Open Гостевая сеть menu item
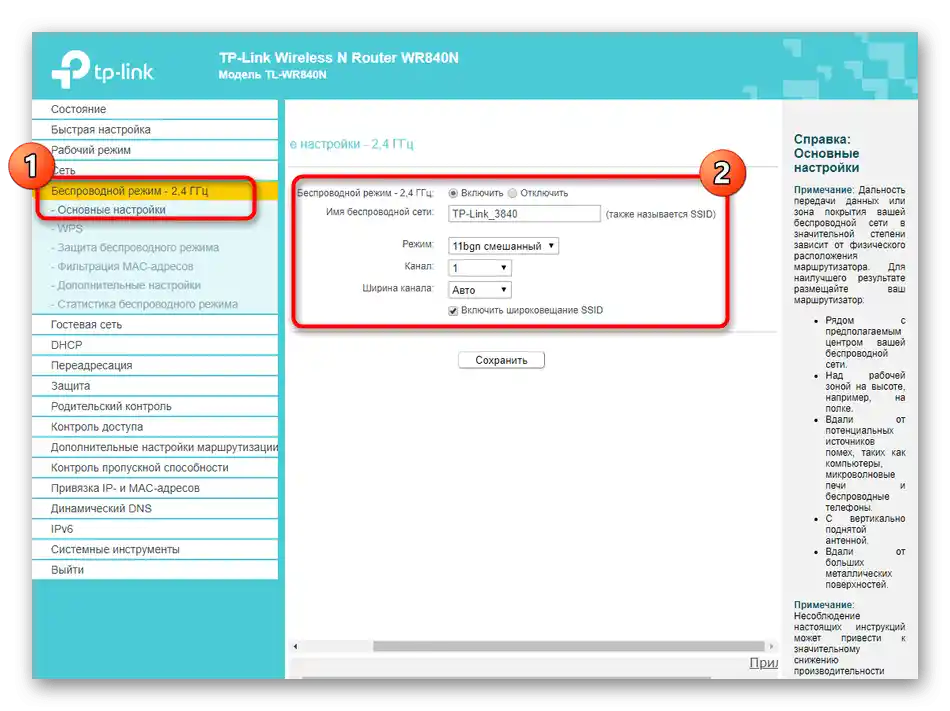The image size is (950, 711). click(x=155, y=325)
